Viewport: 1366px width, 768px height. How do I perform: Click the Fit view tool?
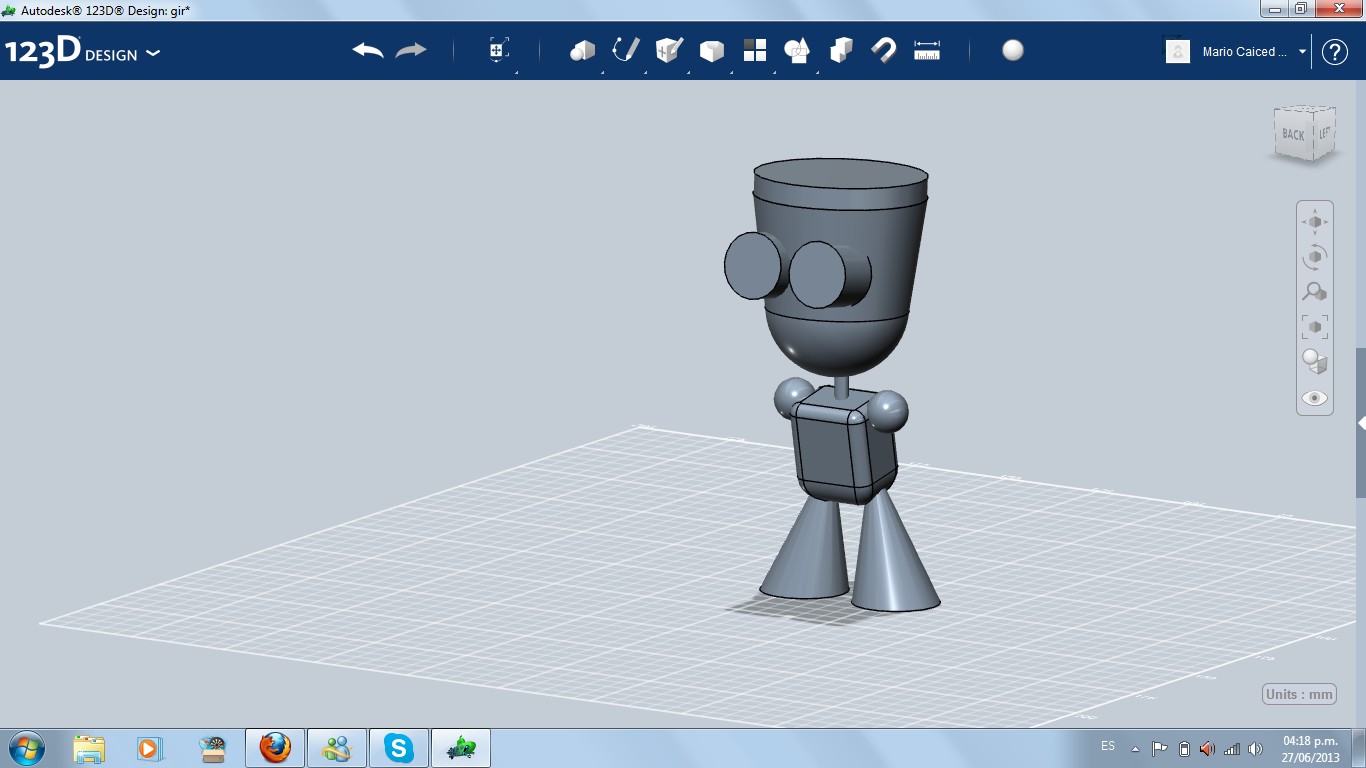coord(1315,327)
